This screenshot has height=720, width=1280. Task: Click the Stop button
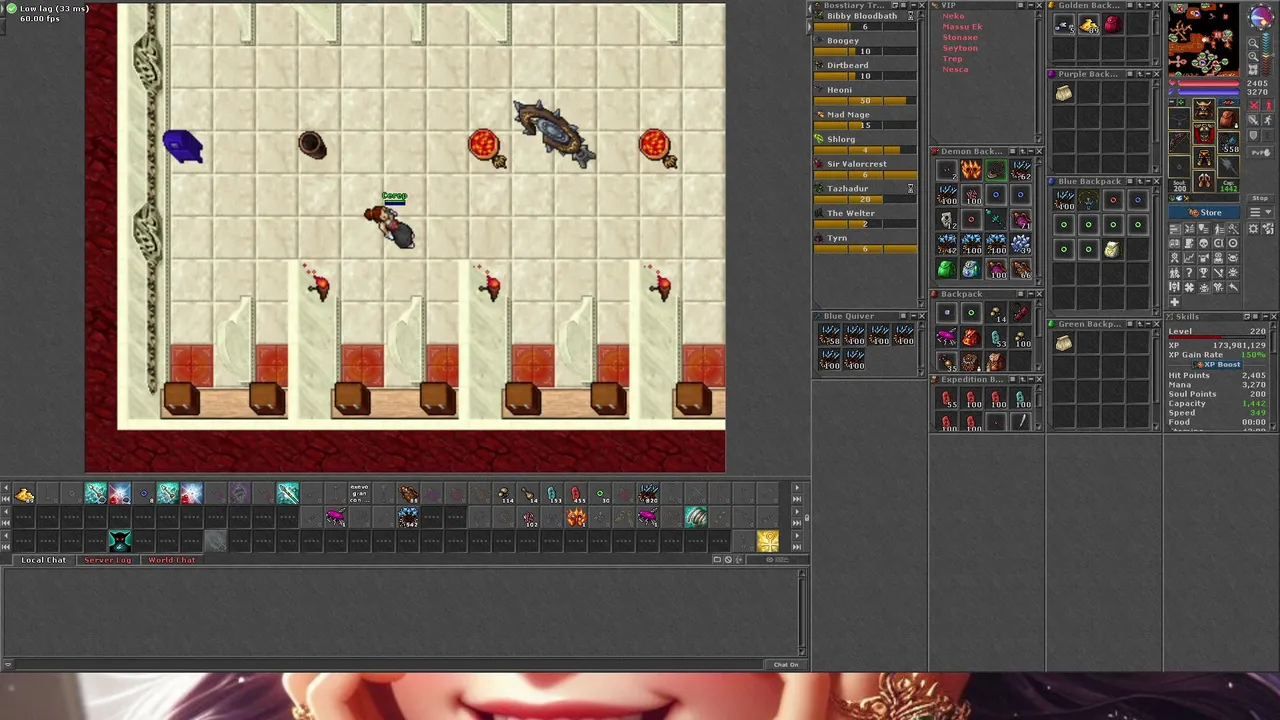tap(1260, 198)
